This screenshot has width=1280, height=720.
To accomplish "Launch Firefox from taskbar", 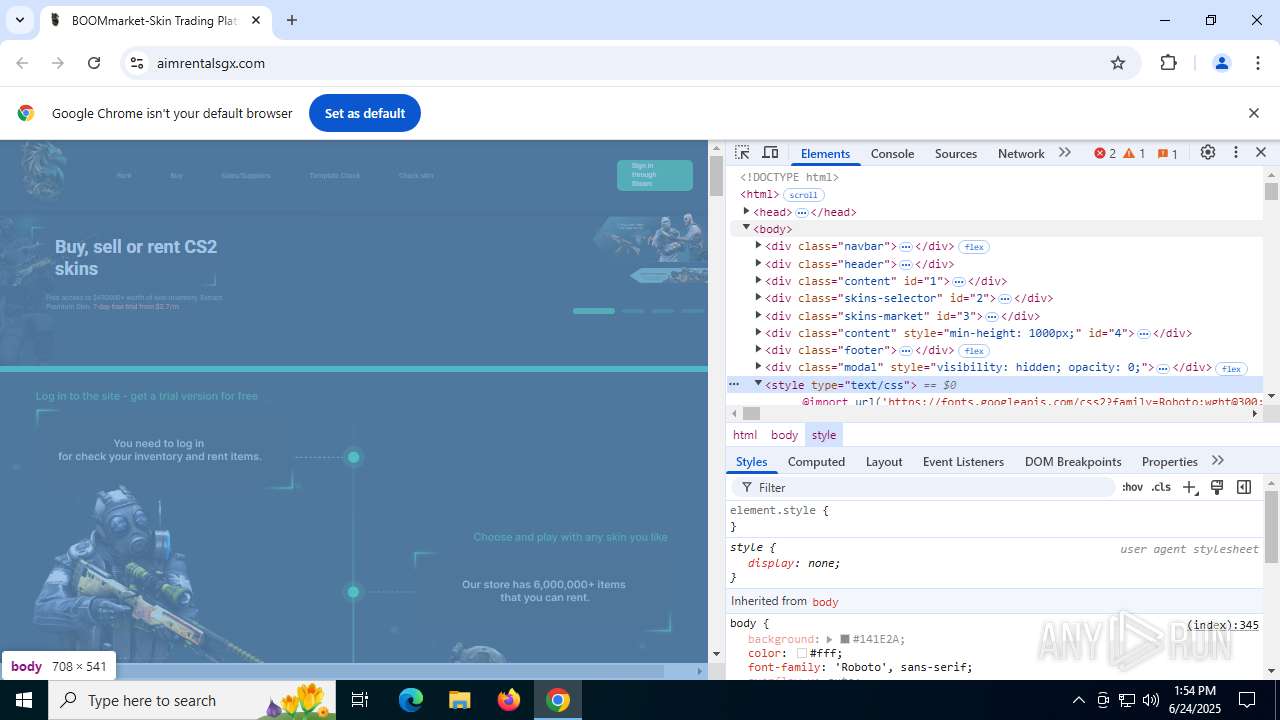I will pyautogui.click(x=509, y=700).
